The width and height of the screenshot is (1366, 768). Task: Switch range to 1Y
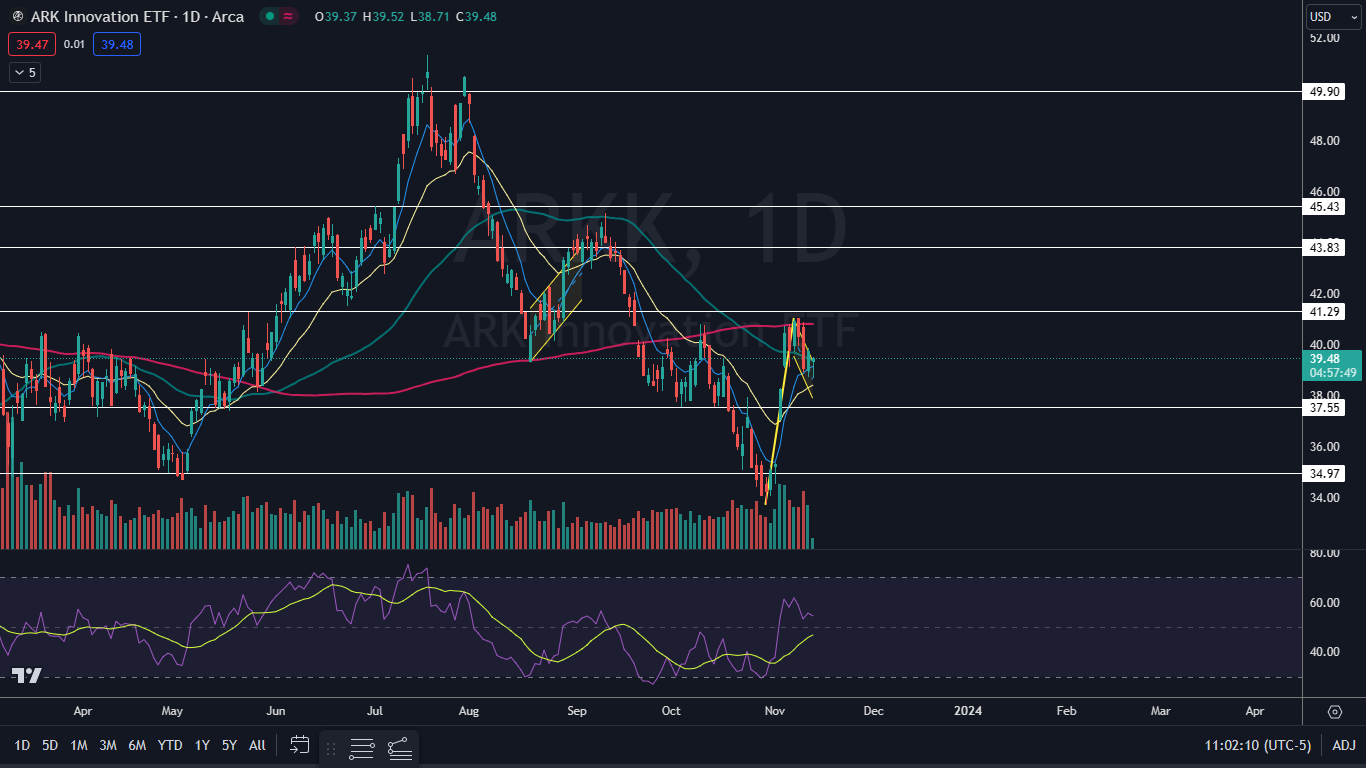202,745
